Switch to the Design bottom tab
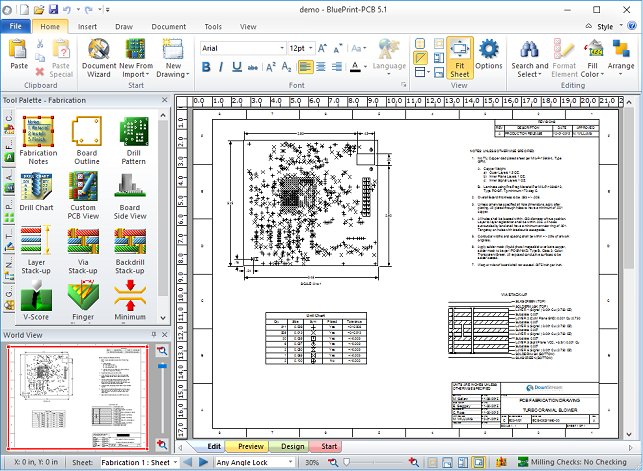 pyautogui.click(x=293, y=446)
